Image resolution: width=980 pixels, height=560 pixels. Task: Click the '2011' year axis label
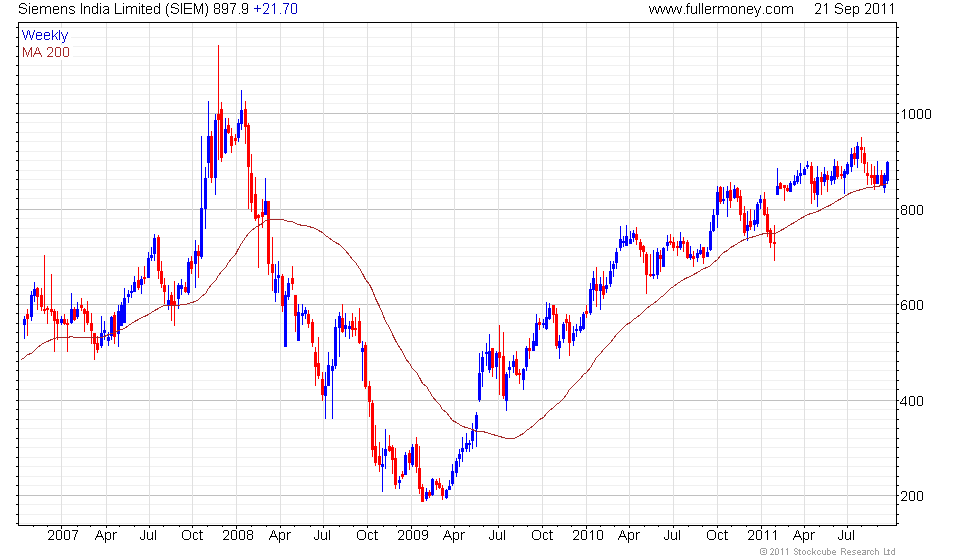coord(762,536)
